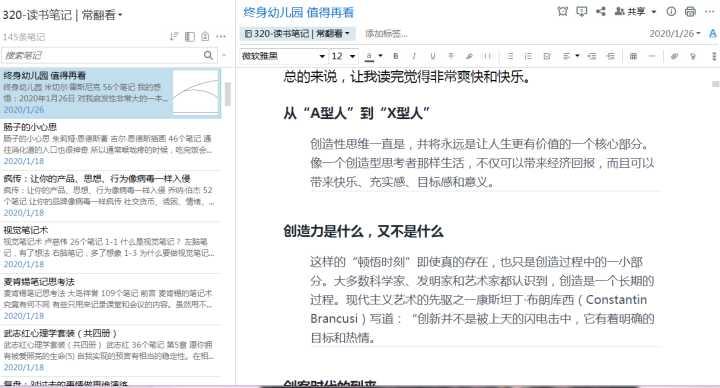Click the icon left of note list ellipsis
The image size is (720, 388).
205,36
